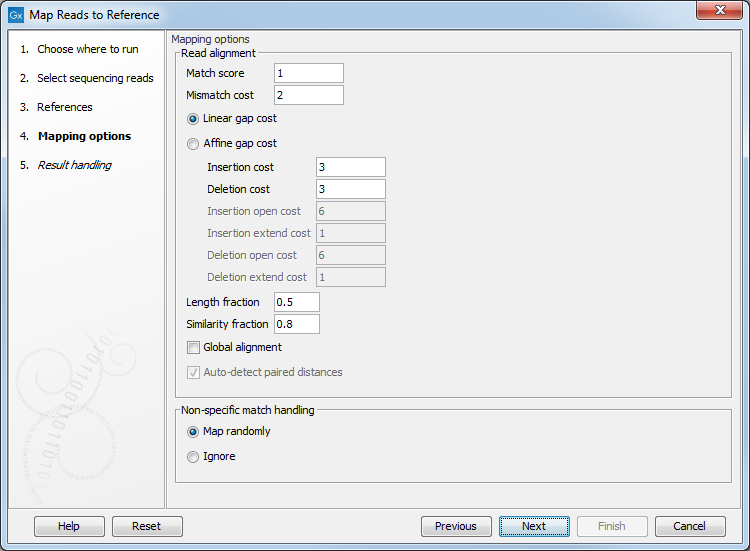Open Help for this wizard
The height and width of the screenshot is (551, 750).
point(69,526)
